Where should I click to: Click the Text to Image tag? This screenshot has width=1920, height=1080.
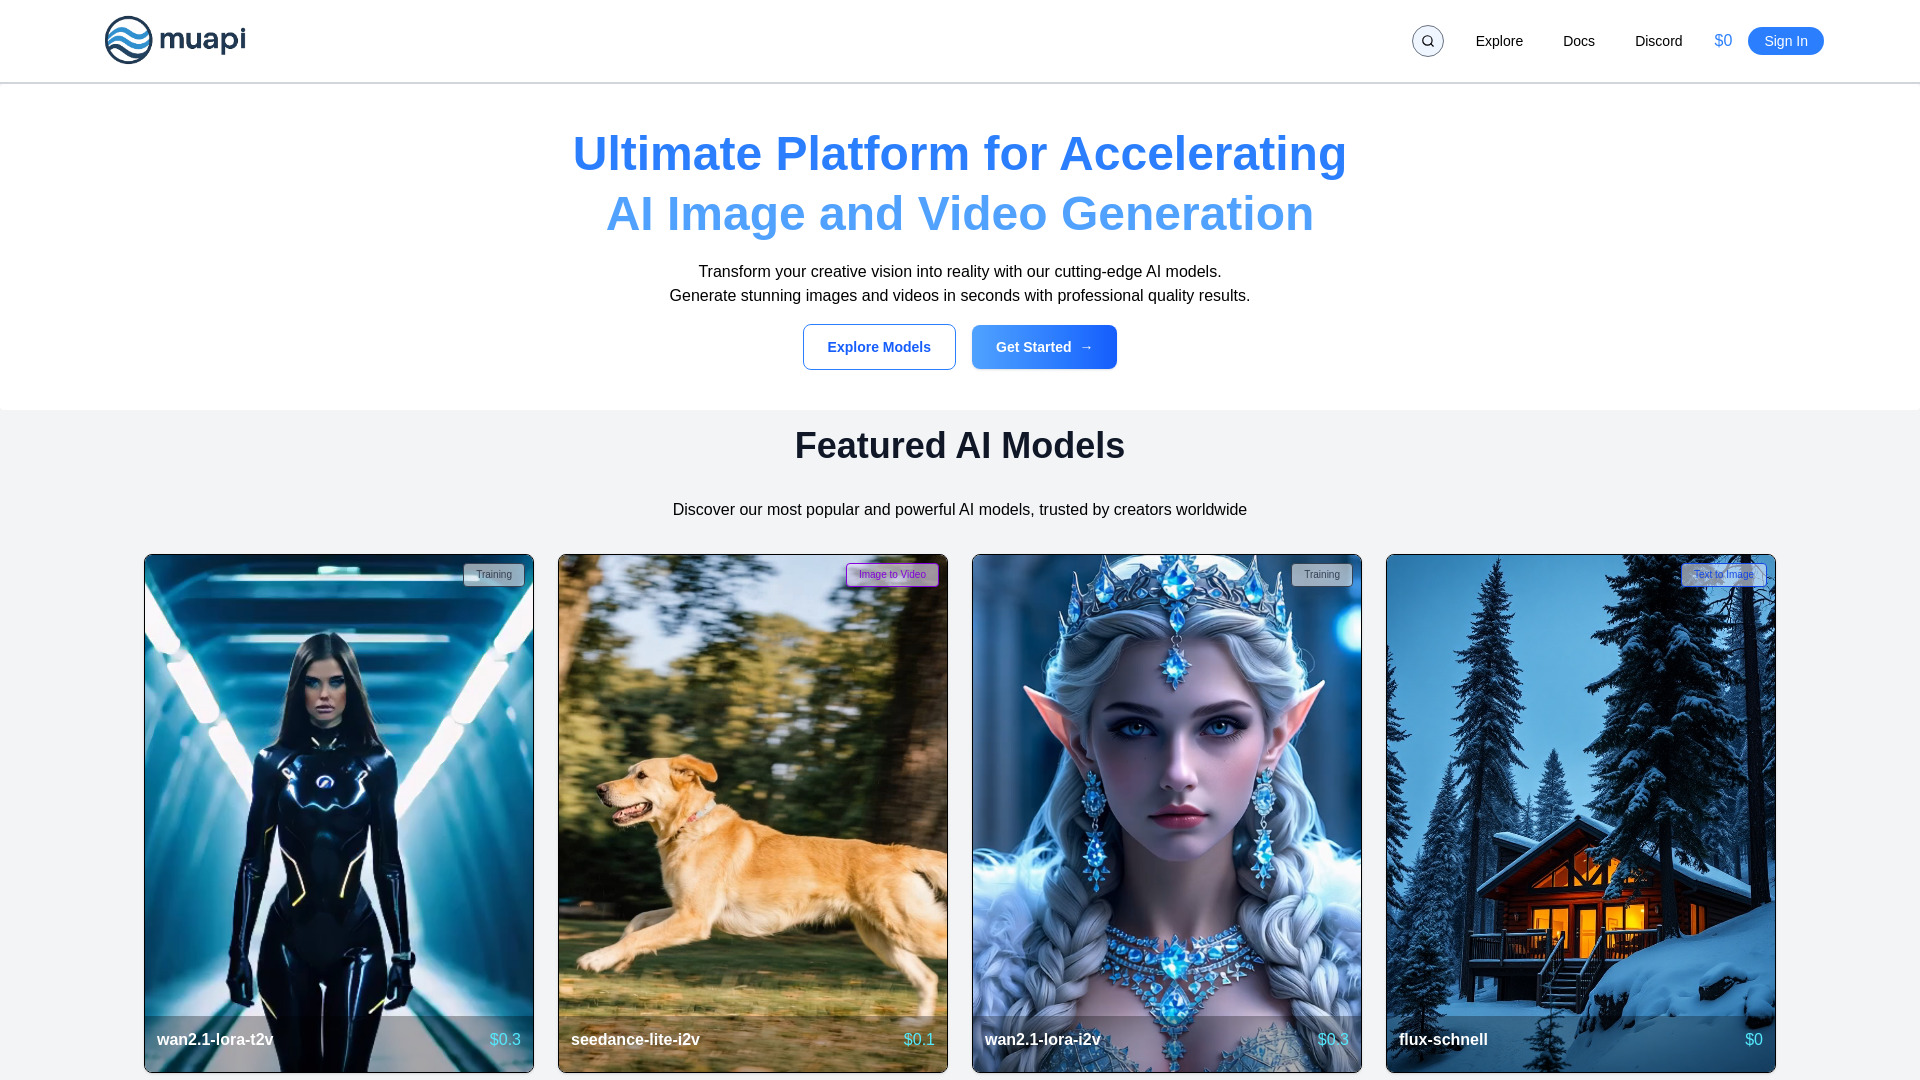click(1722, 575)
